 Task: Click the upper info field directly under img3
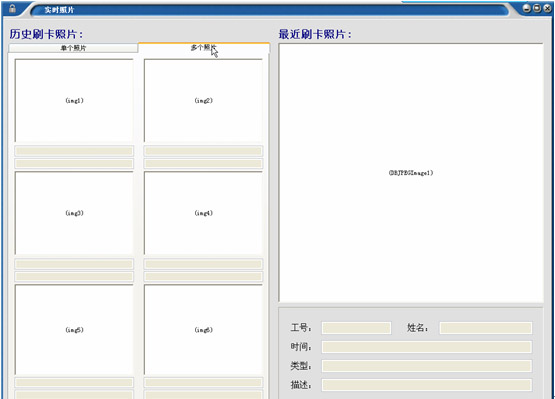point(74,264)
